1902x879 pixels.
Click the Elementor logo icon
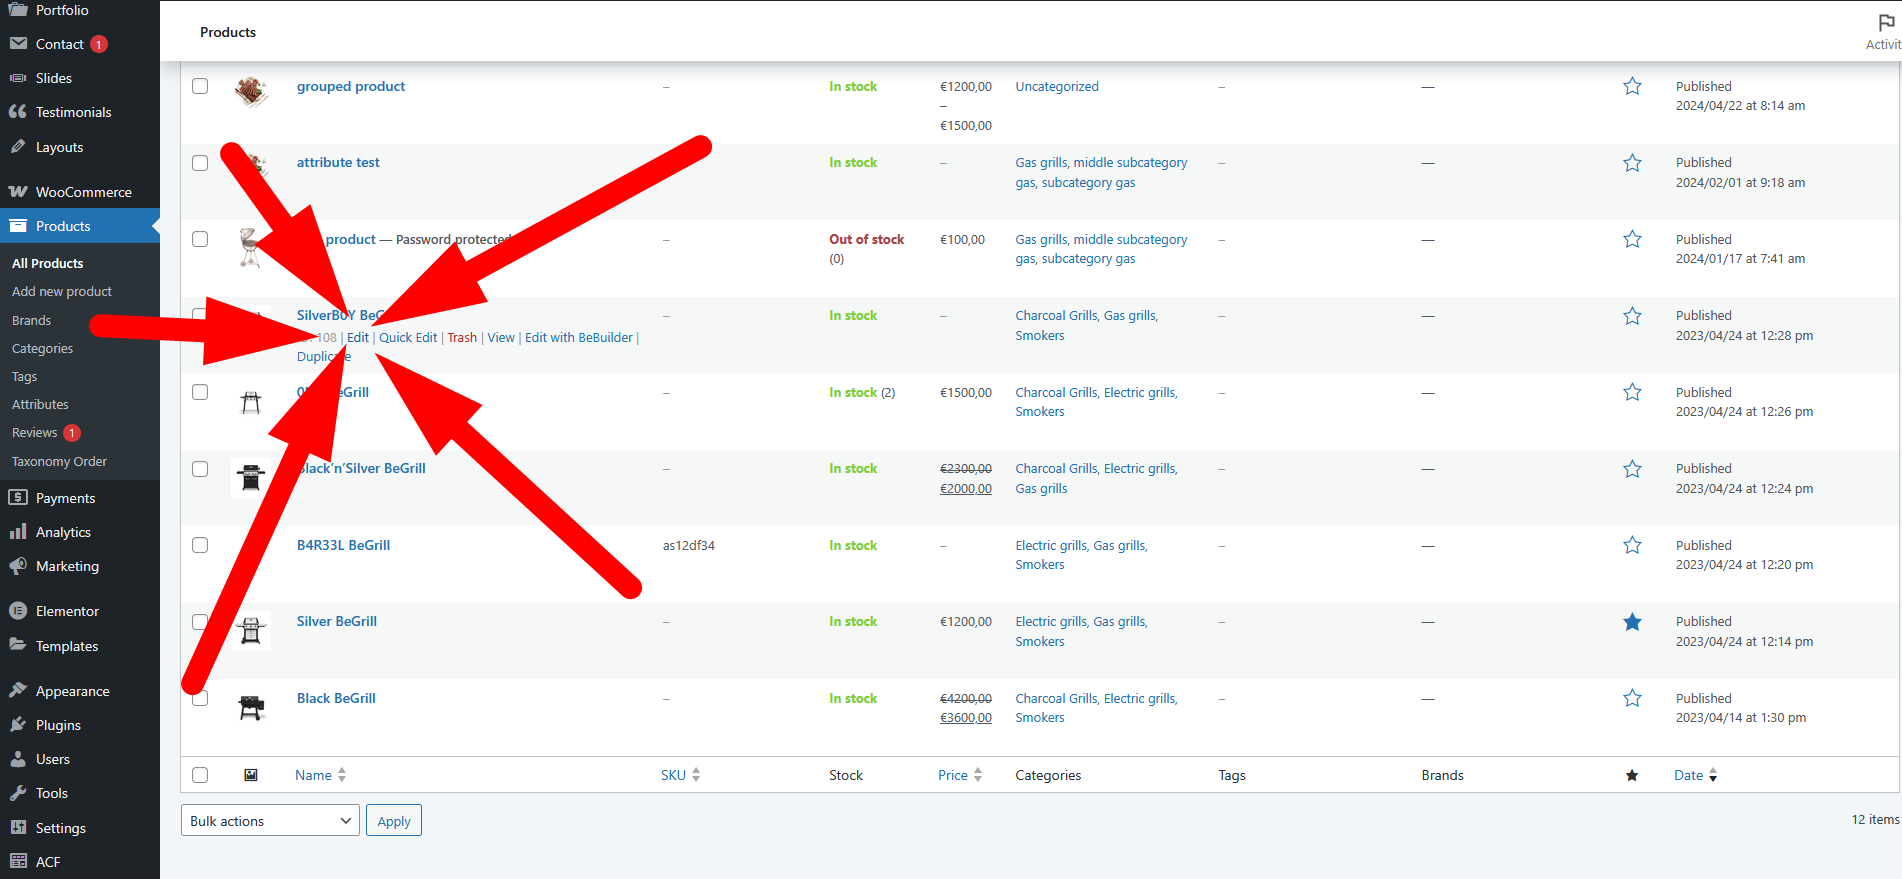pyautogui.click(x=18, y=611)
